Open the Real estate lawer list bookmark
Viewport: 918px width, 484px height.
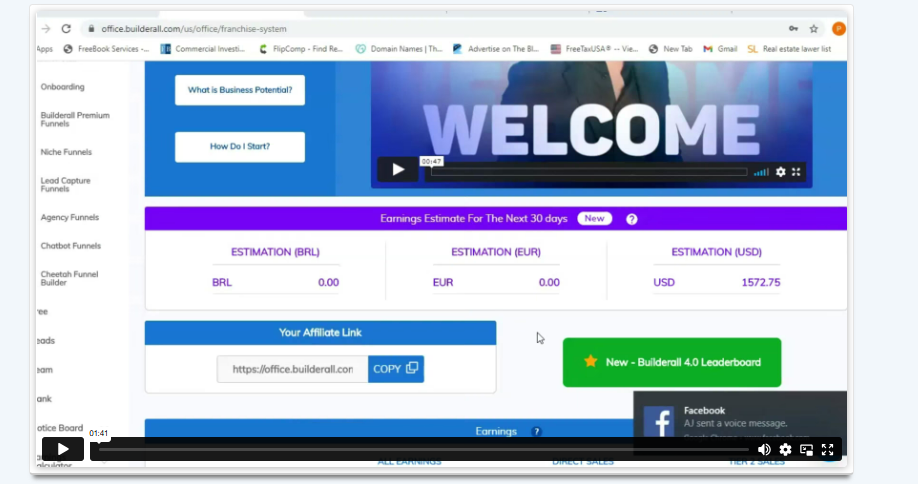[789, 49]
